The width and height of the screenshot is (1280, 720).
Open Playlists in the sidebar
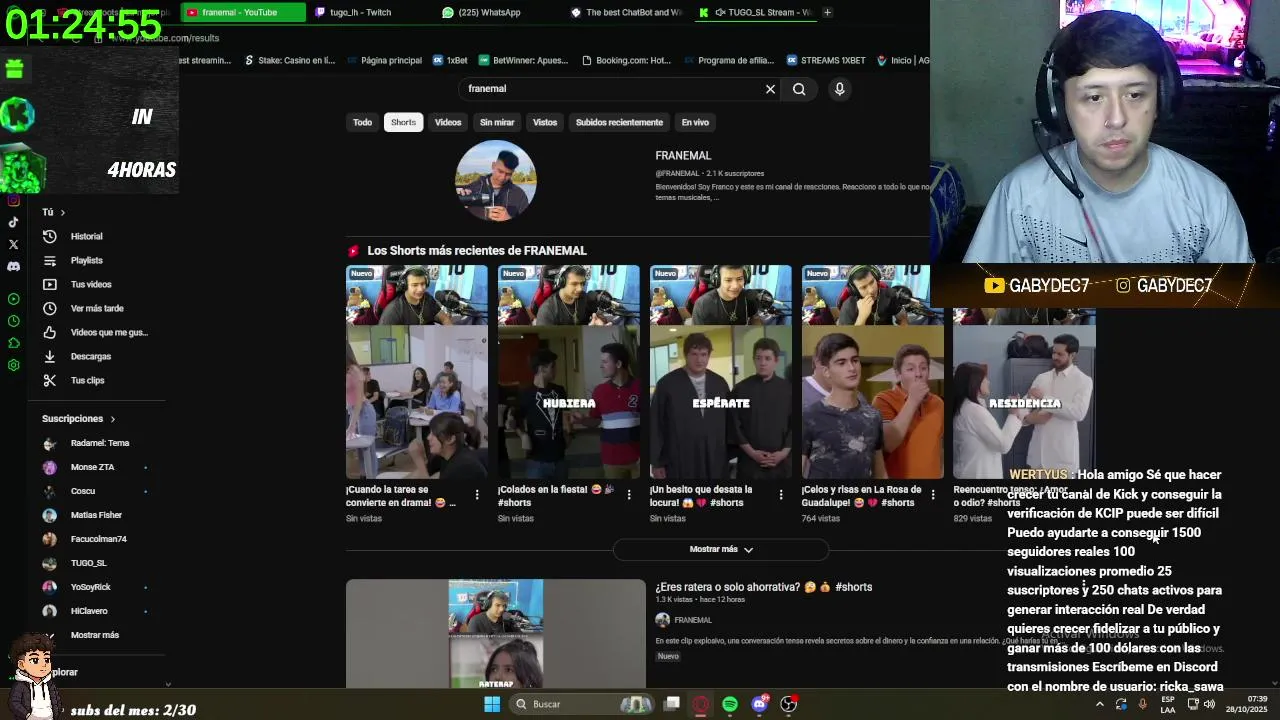(86, 261)
